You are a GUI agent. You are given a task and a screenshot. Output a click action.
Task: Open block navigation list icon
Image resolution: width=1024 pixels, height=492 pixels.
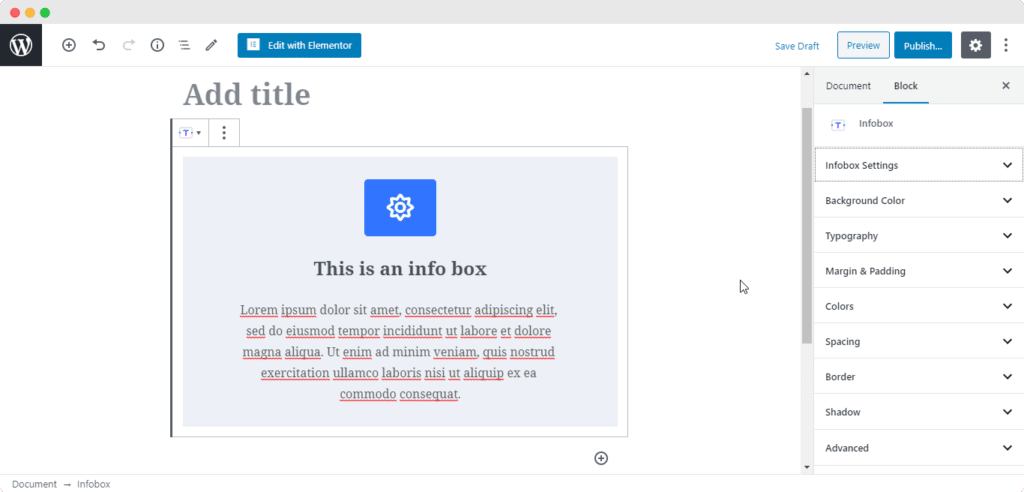(x=184, y=45)
